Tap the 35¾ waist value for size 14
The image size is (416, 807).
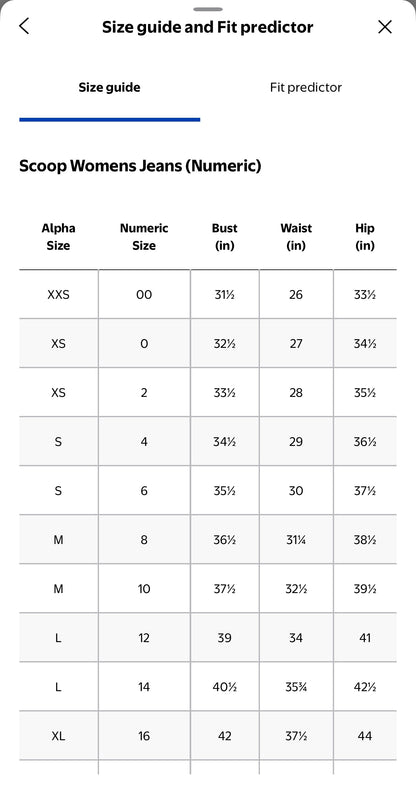(296, 687)
